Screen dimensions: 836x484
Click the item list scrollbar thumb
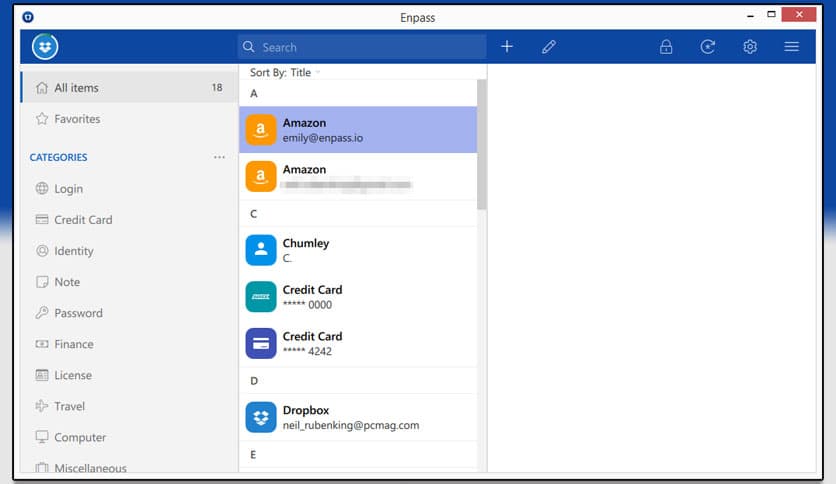[x=481, y=144]
